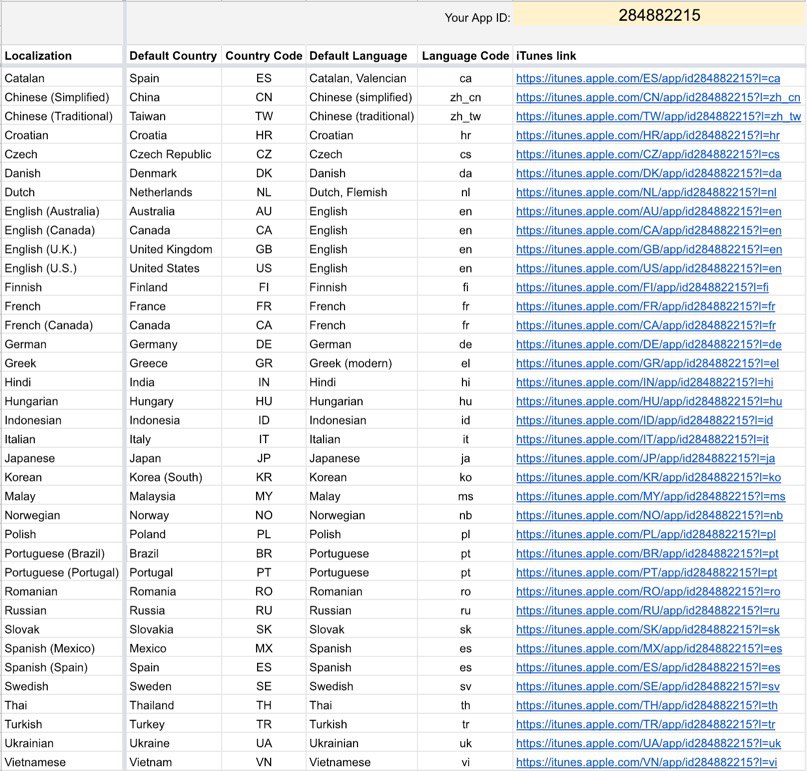Open the Chinese Simplified link ending zh_cn
The width and height of the screenshot is (807, 771).
click(658, 97)
